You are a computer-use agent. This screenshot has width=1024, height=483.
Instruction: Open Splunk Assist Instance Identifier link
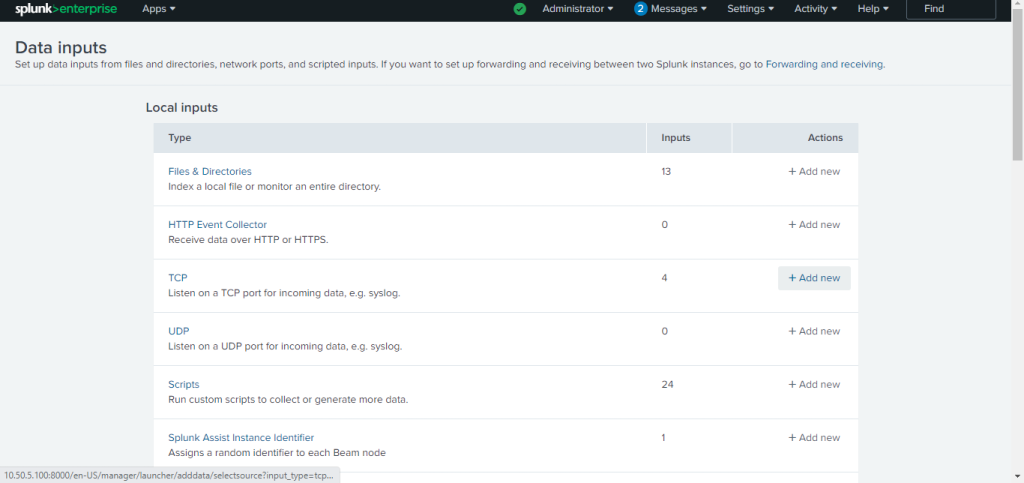click(241, 437)
